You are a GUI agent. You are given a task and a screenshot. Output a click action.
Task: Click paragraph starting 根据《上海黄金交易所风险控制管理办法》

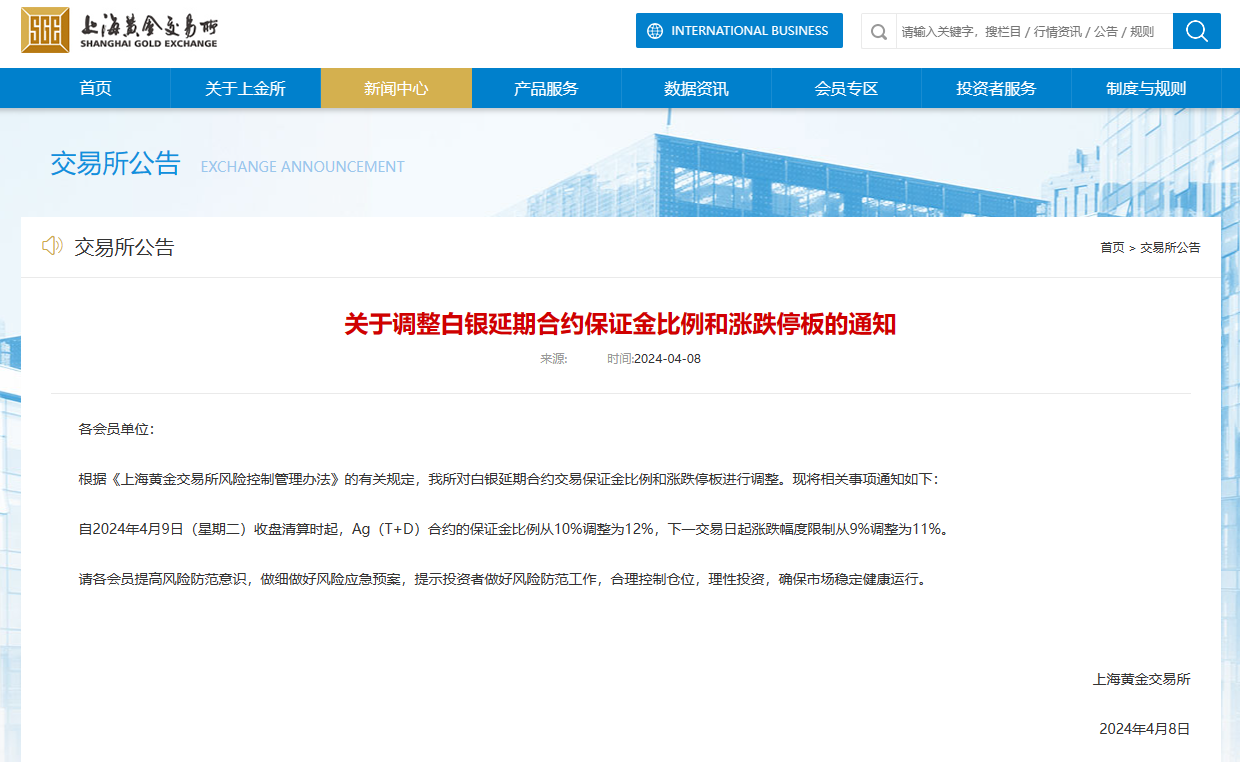pyautogui.click(x=509, y=479)
